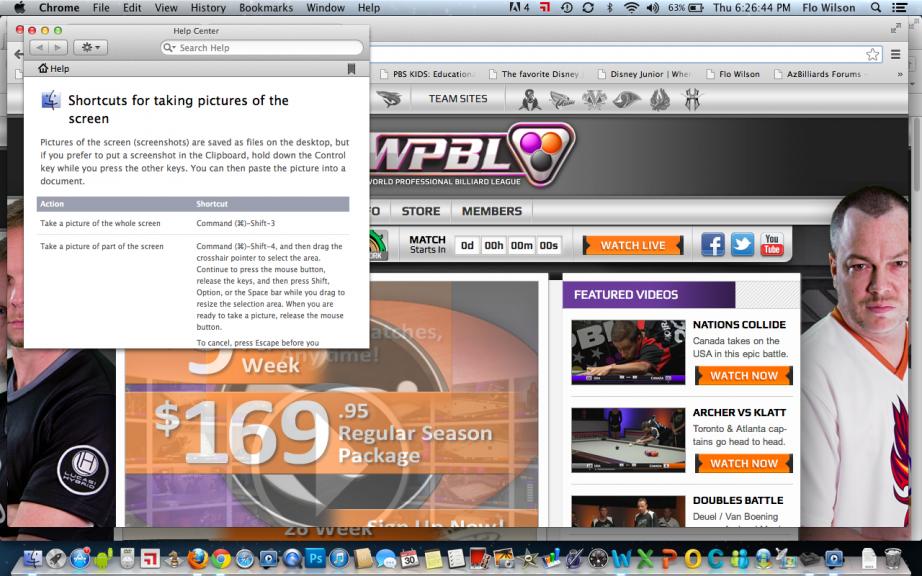Enter full screen with the Chrome expand arrows
This screenshot has height=576, width=922.
point(896,28)
